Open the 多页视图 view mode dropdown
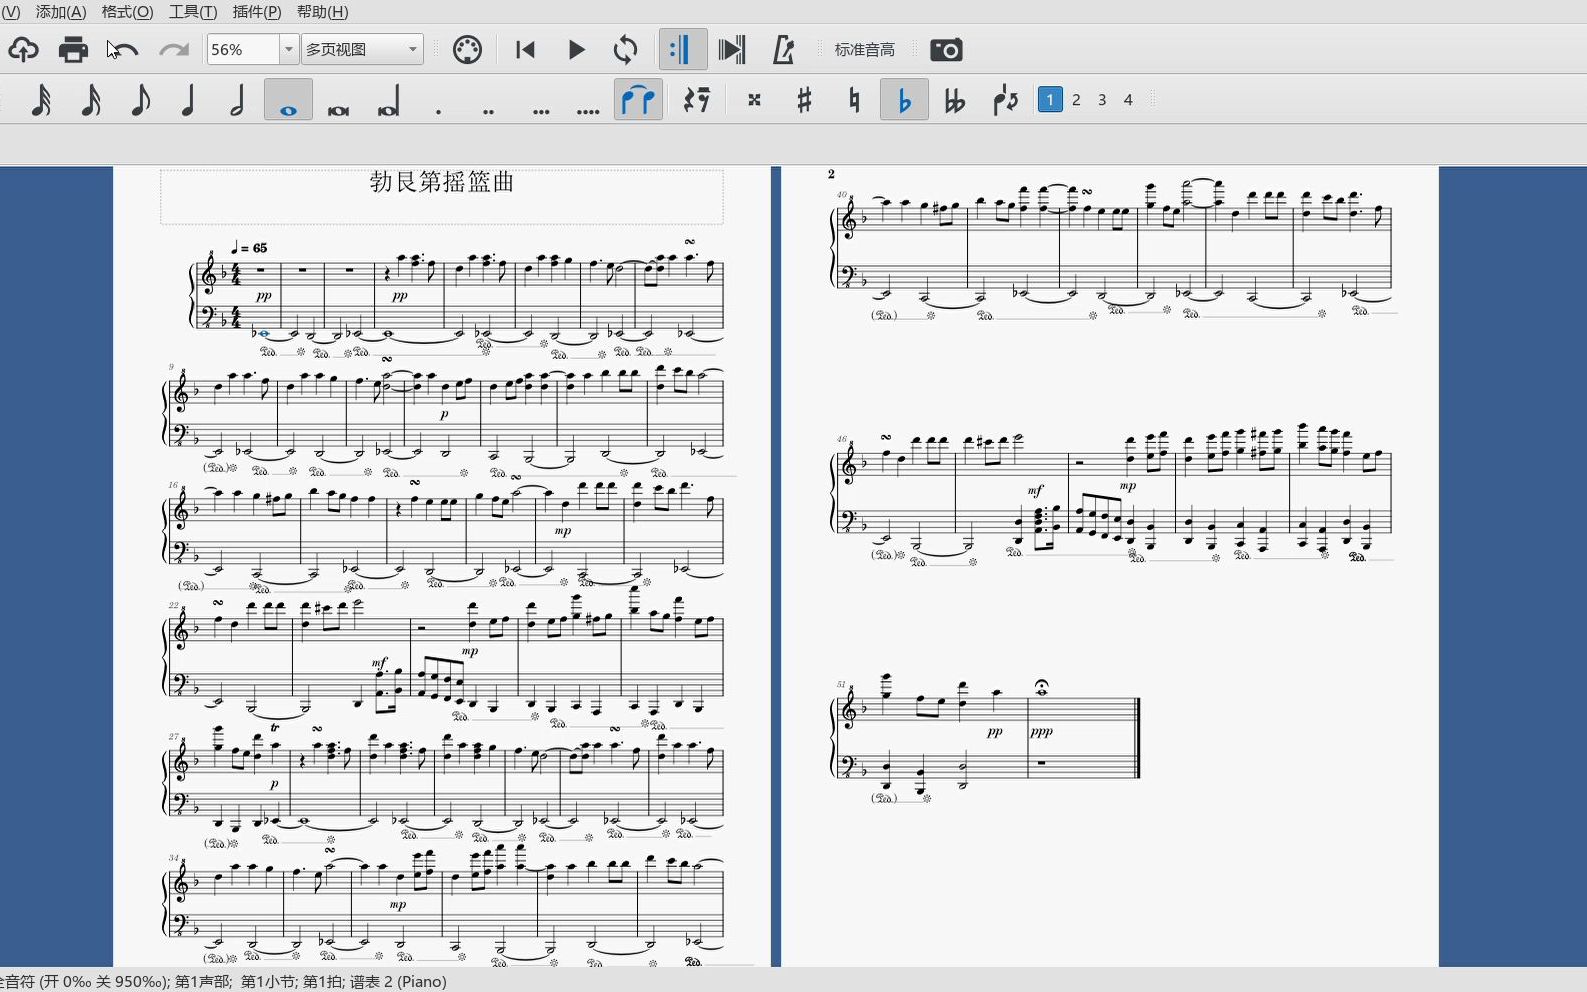This screenshot has width=1587, height=992. (362, 49)
